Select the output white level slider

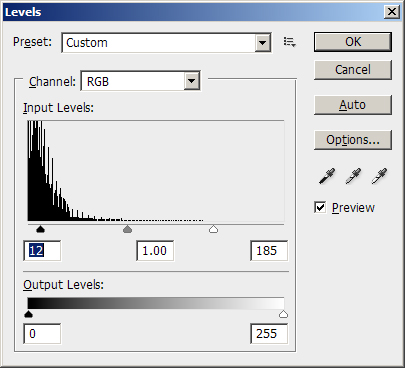[283, 314]
